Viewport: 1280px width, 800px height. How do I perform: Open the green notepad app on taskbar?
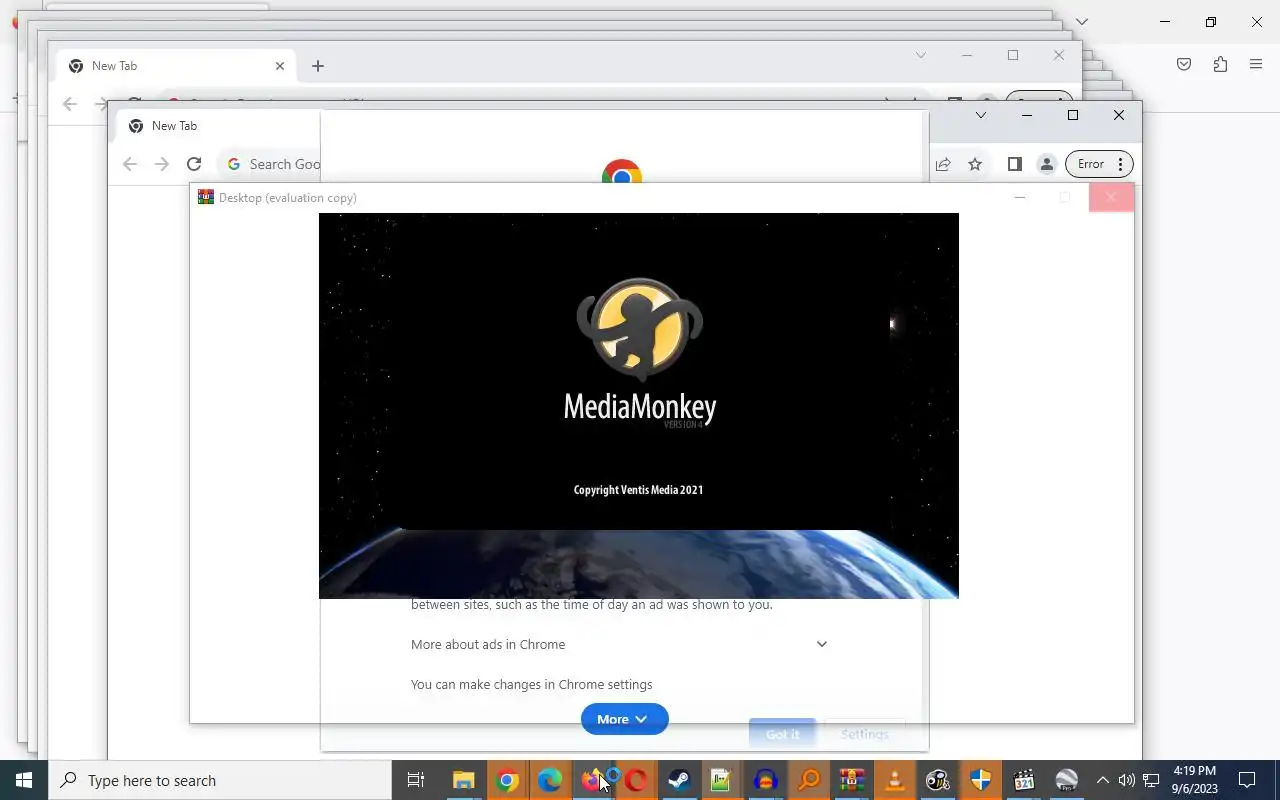[721, 780]
